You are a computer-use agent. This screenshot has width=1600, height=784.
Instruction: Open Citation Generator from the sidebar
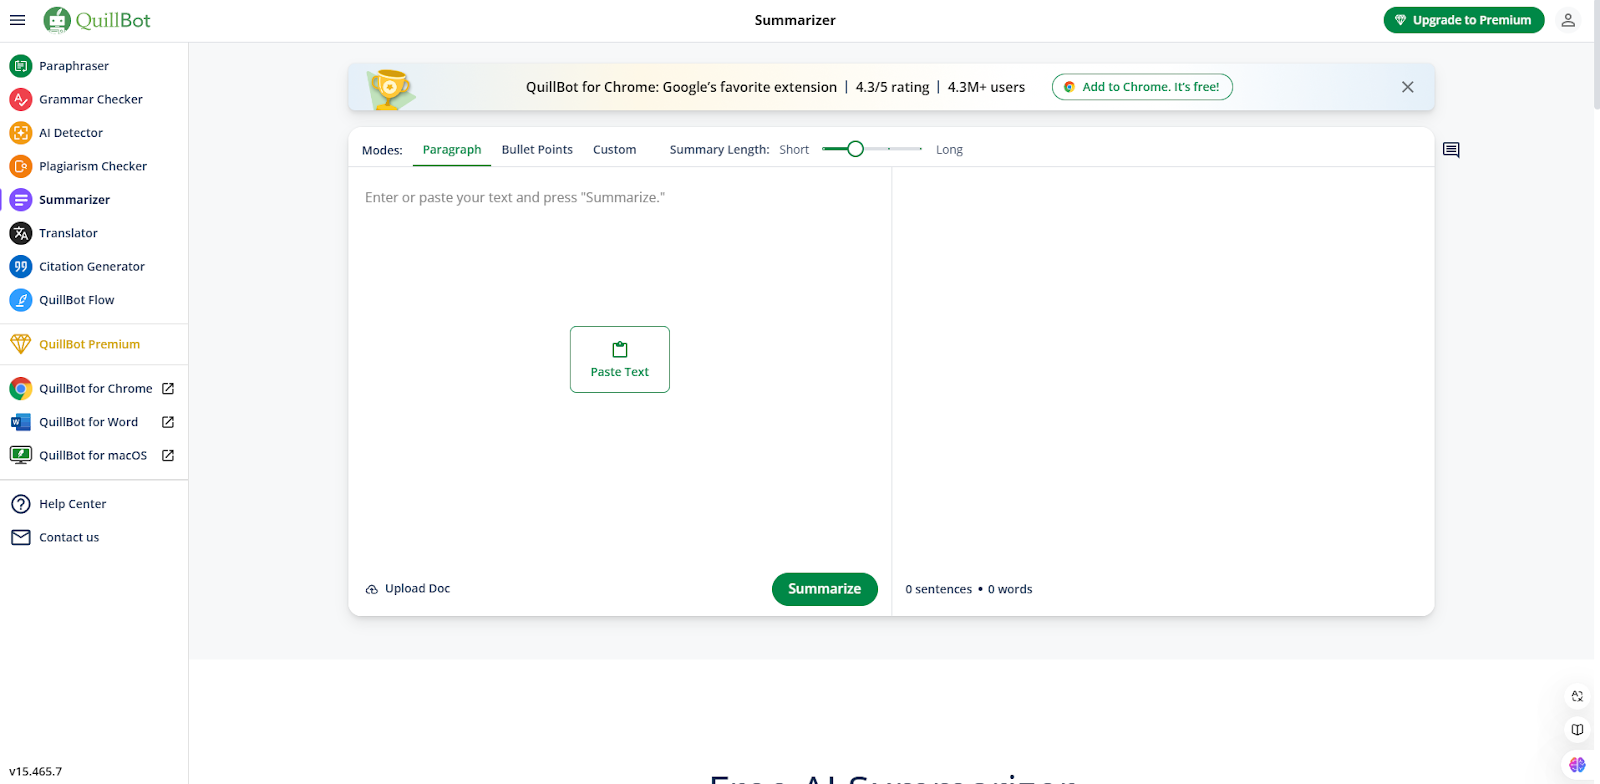coord(92,267)
